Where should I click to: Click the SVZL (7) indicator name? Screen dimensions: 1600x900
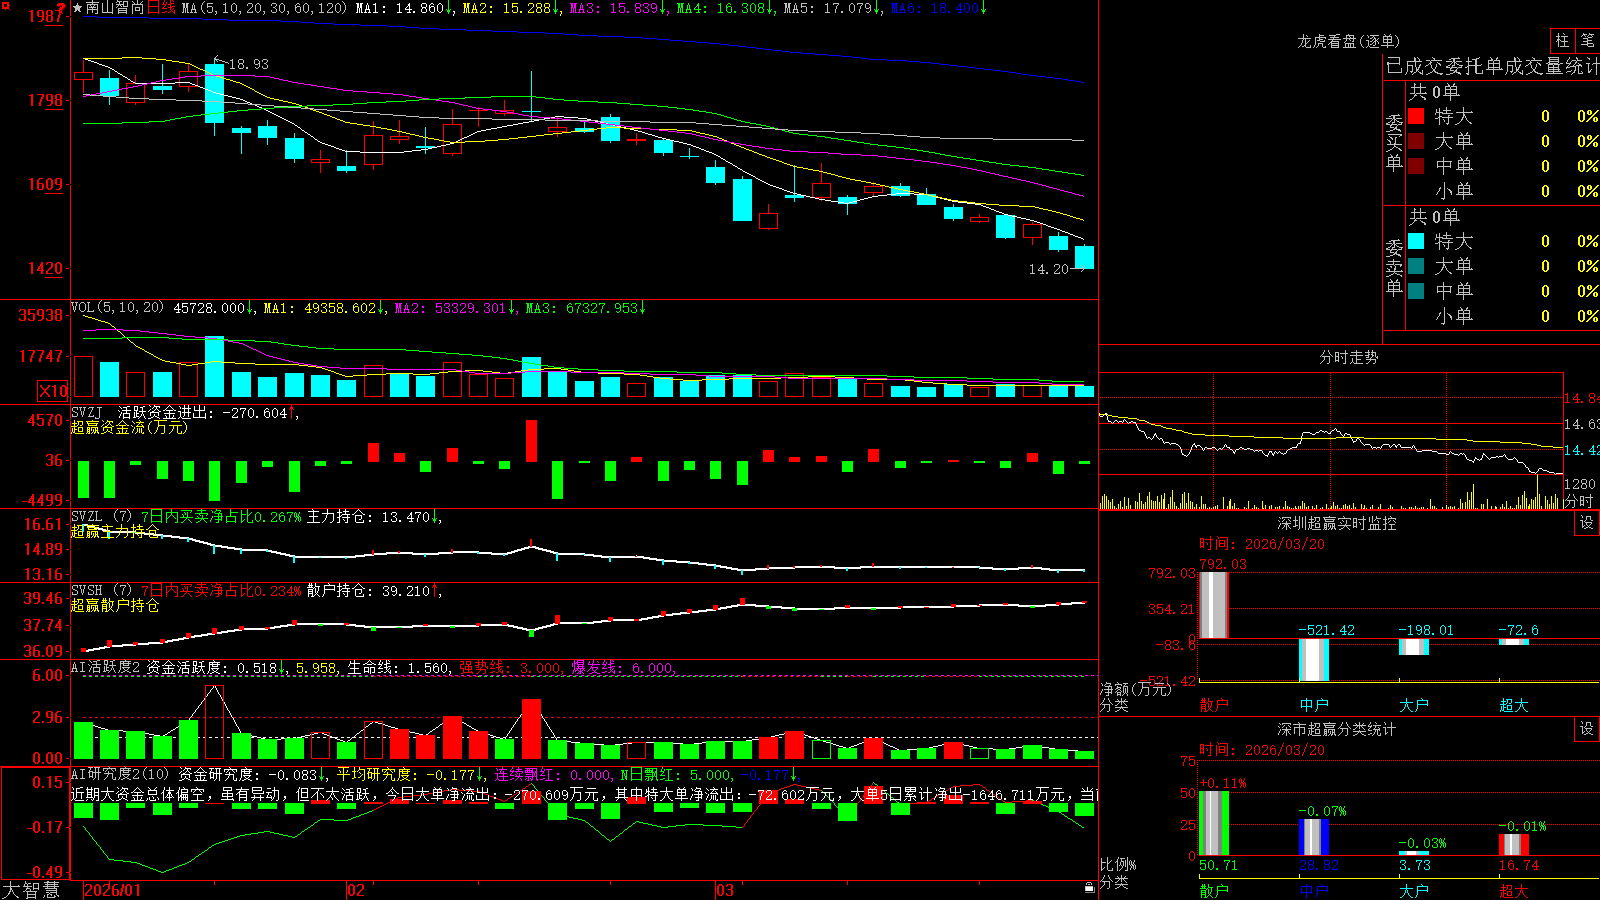point(101,516)
